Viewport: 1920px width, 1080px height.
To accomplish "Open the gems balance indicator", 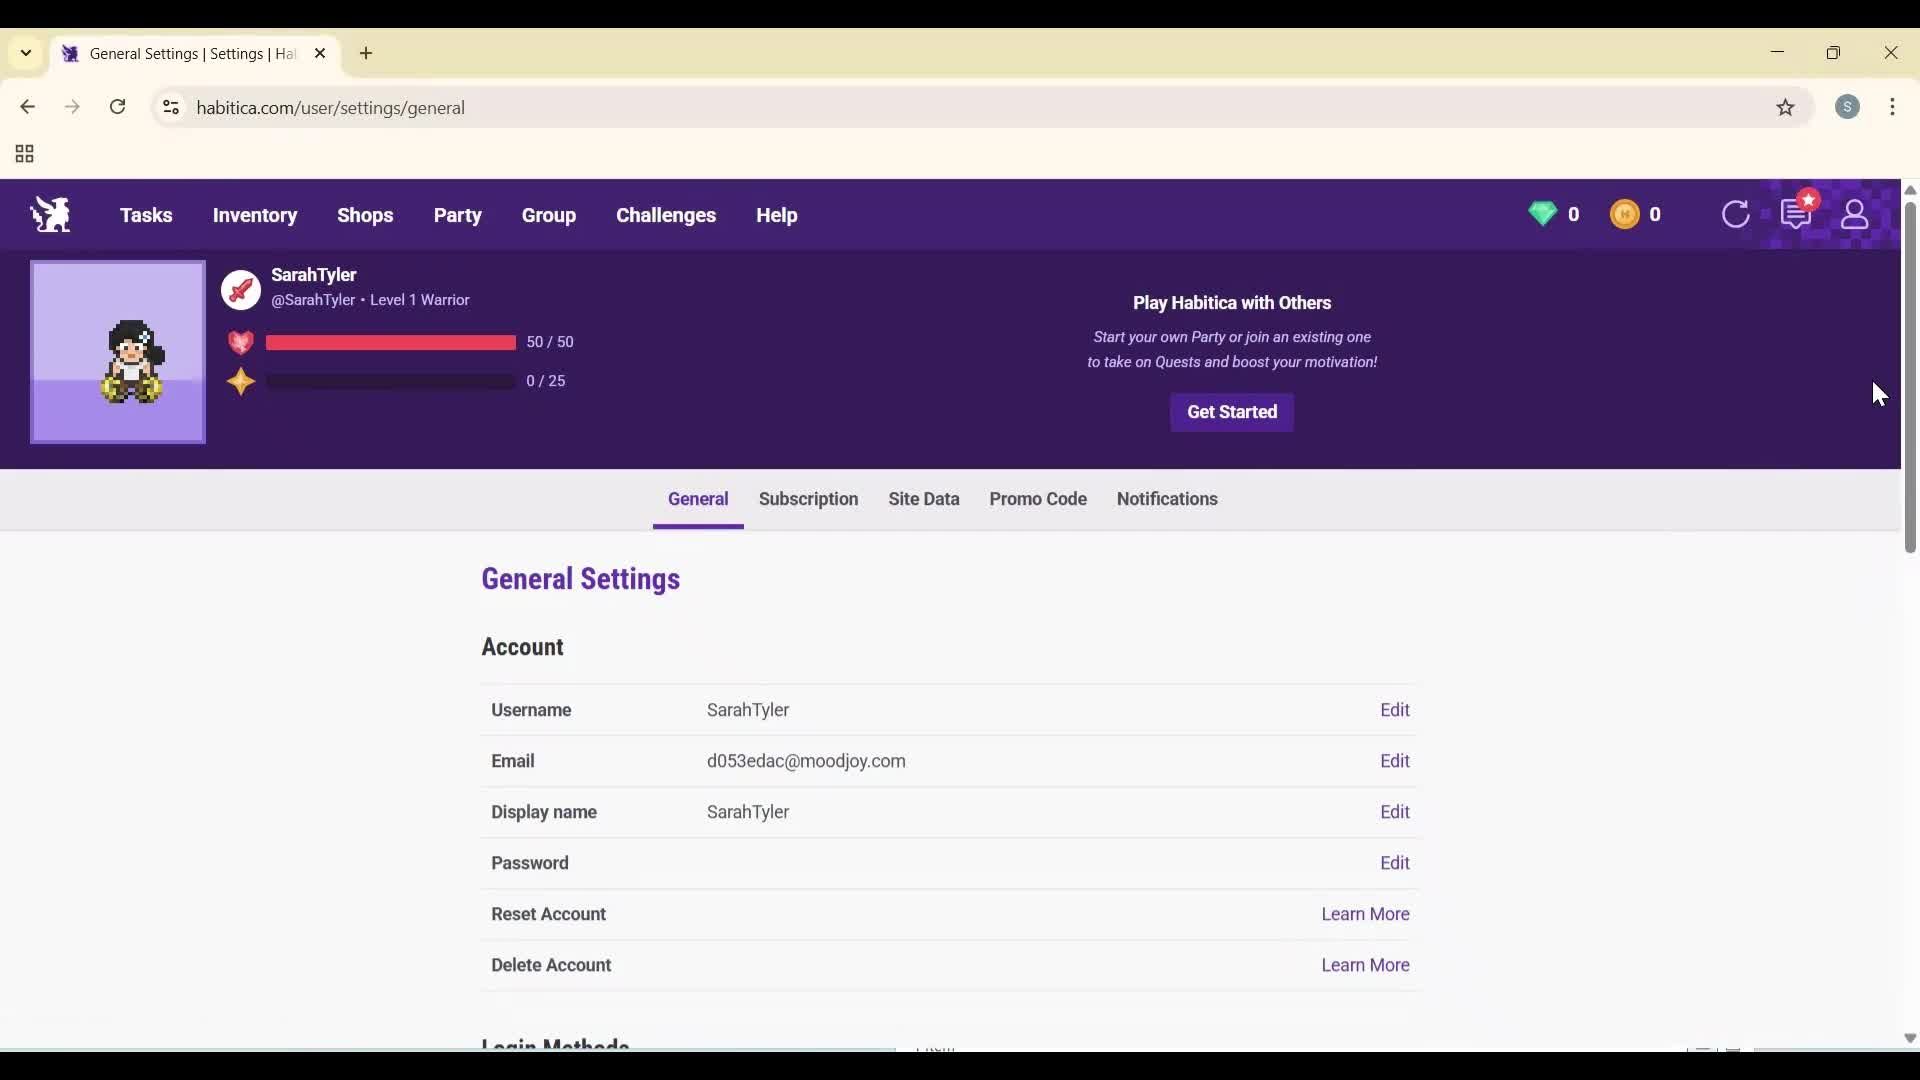I will click(1543, 214).
